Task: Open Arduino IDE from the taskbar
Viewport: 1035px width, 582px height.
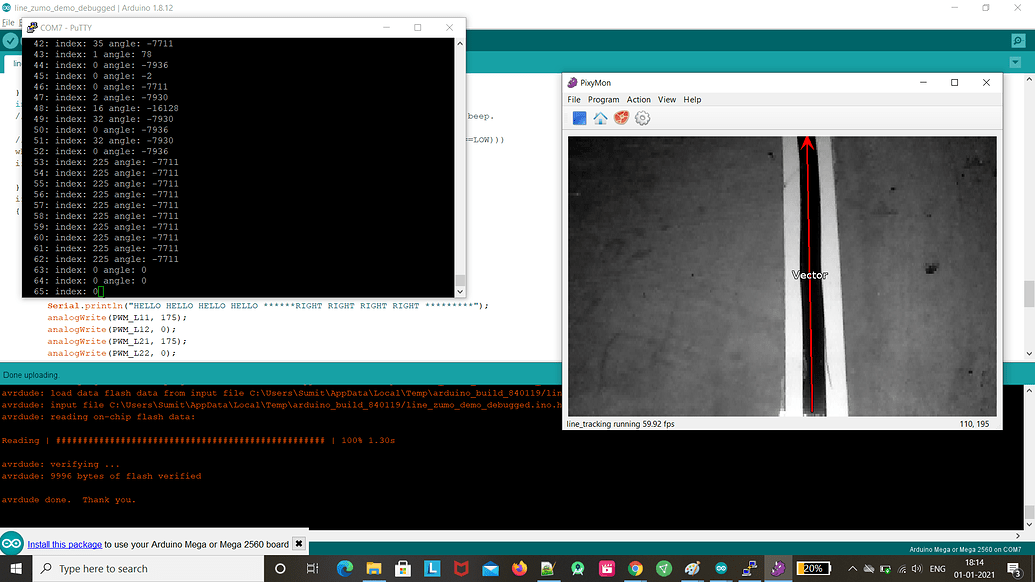Action: (x=720, y=568)
